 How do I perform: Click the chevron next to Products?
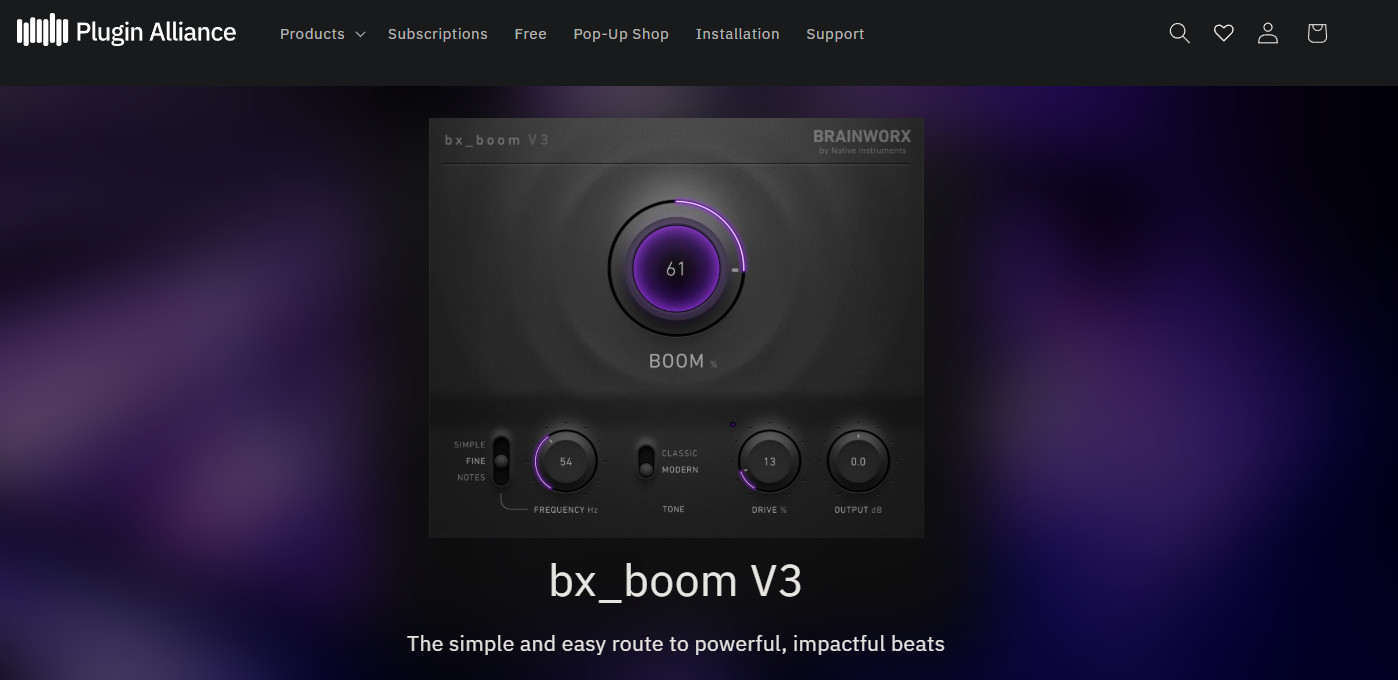tap(360, 34)
